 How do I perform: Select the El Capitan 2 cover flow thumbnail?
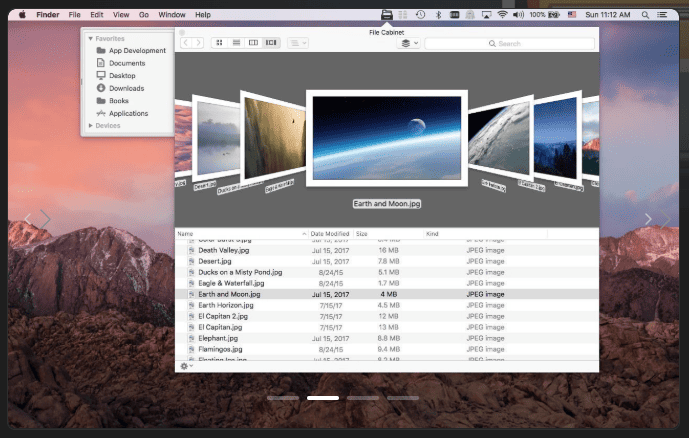click(x=557, y=138)
